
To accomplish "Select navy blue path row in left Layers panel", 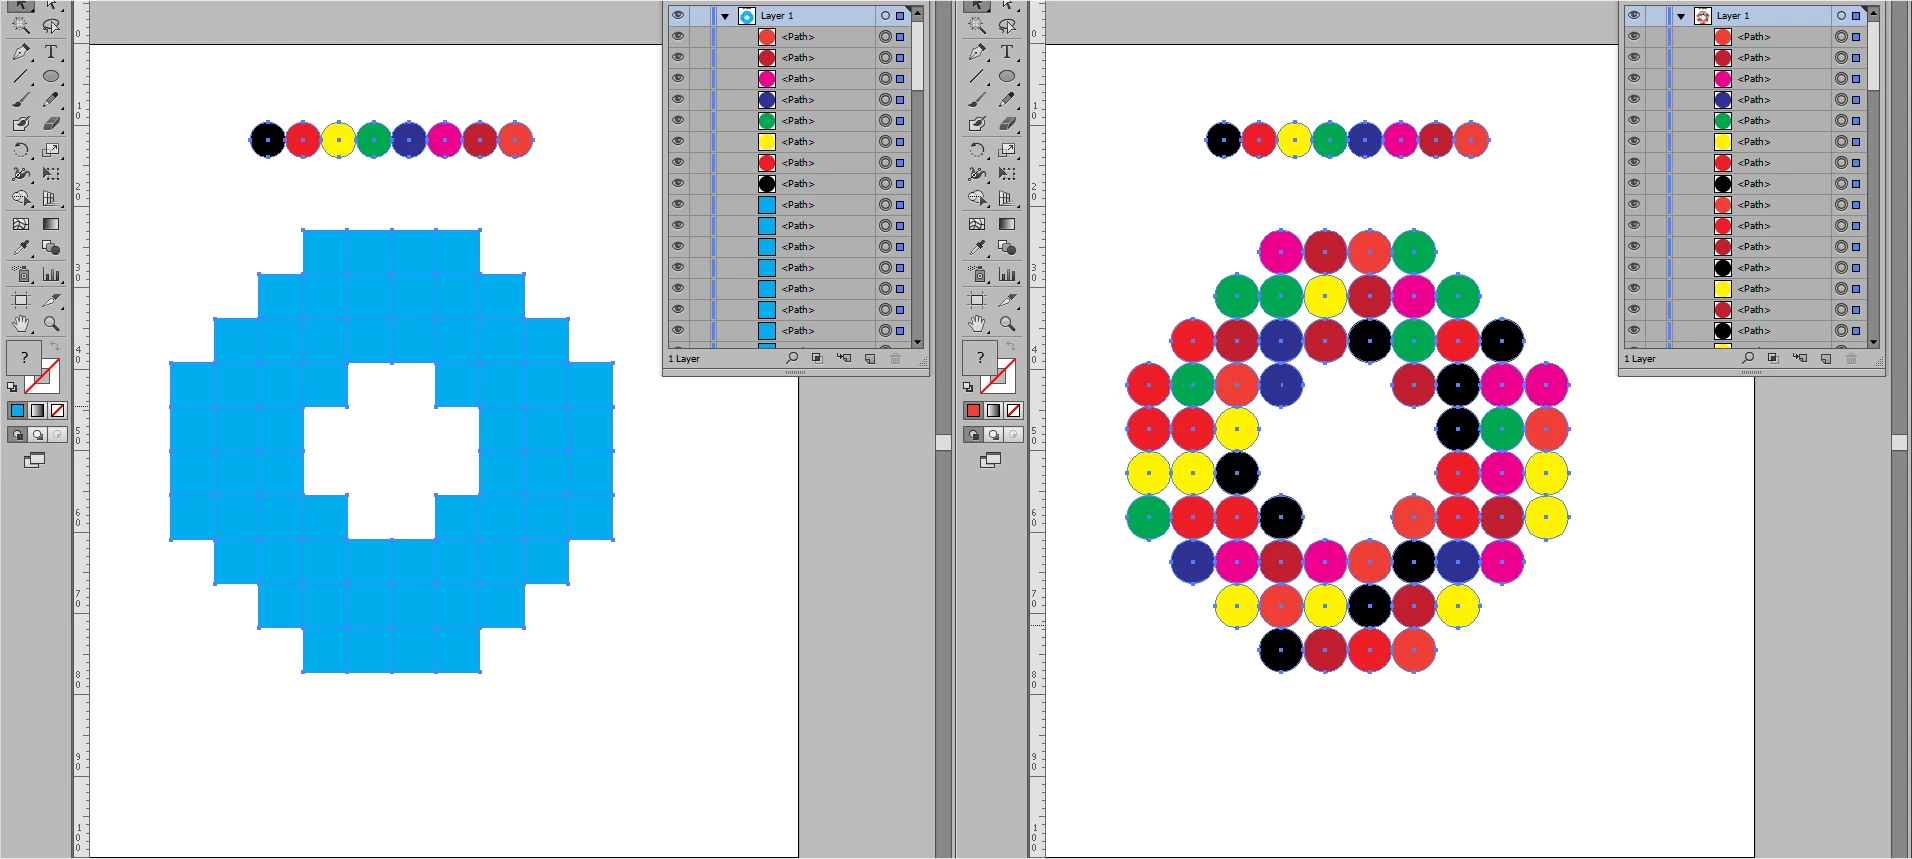I will pyautogui.click(x=789, y=99).
